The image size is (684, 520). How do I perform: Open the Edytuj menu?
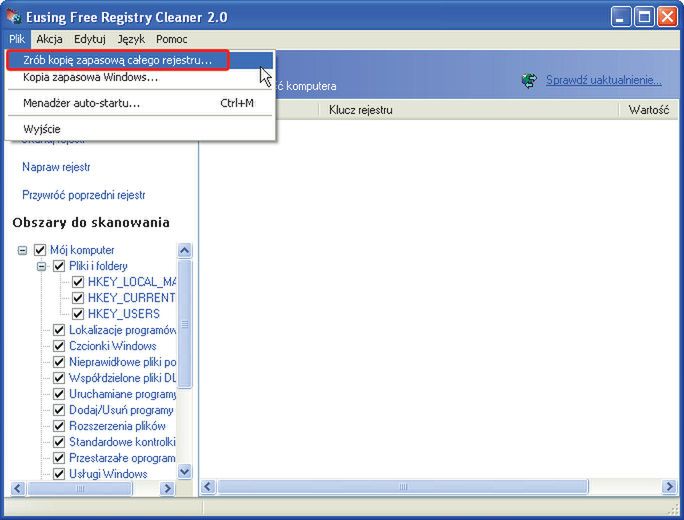point(90,39)
